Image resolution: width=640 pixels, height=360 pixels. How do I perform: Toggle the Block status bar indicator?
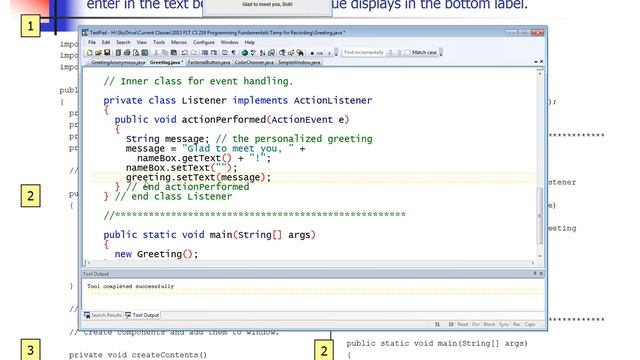tap(489, 324)
